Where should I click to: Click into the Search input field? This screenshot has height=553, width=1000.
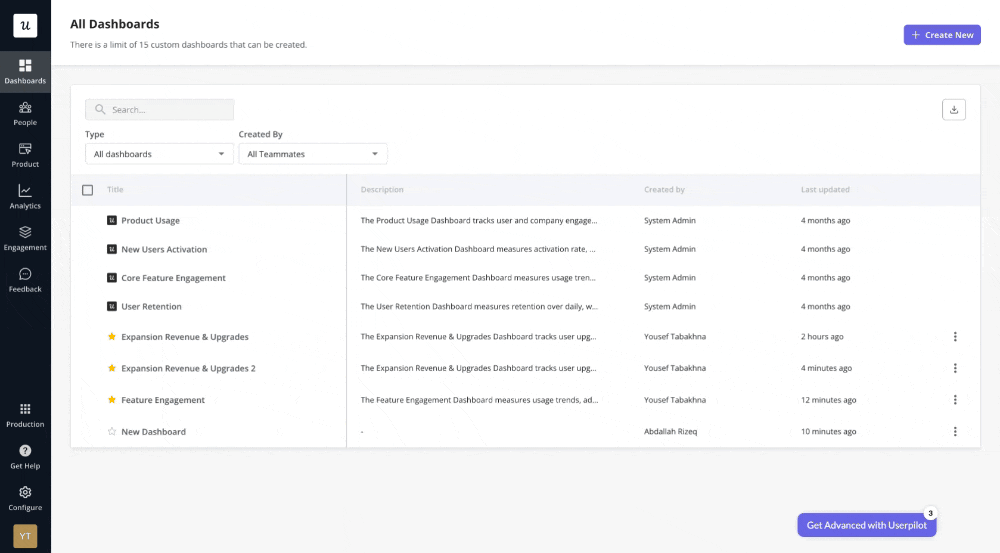pyautogui.click(x=165, y=110)
